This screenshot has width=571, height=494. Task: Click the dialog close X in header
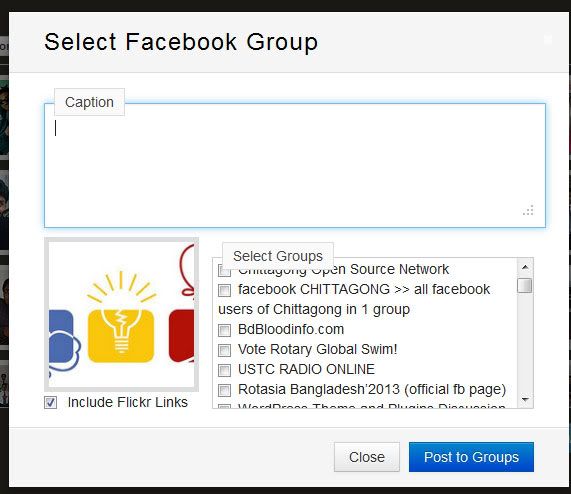[548, 40]
